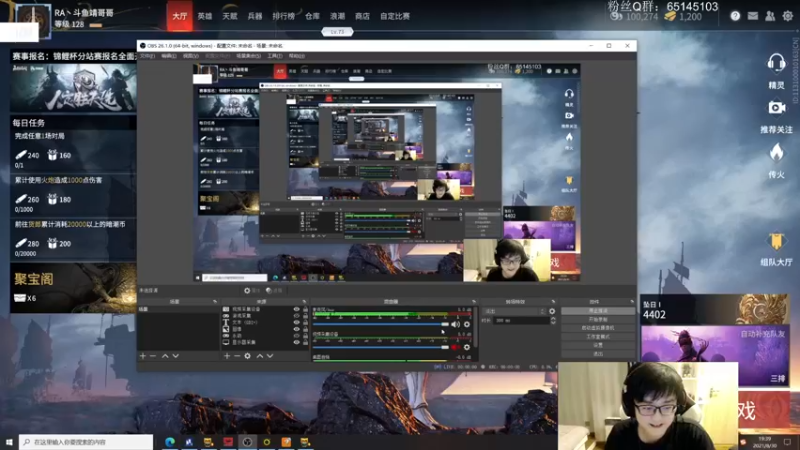Unmute the 视频采集设备 red speaker icon
This screenshot has width=800, height=450.
(x=455, y=347)
